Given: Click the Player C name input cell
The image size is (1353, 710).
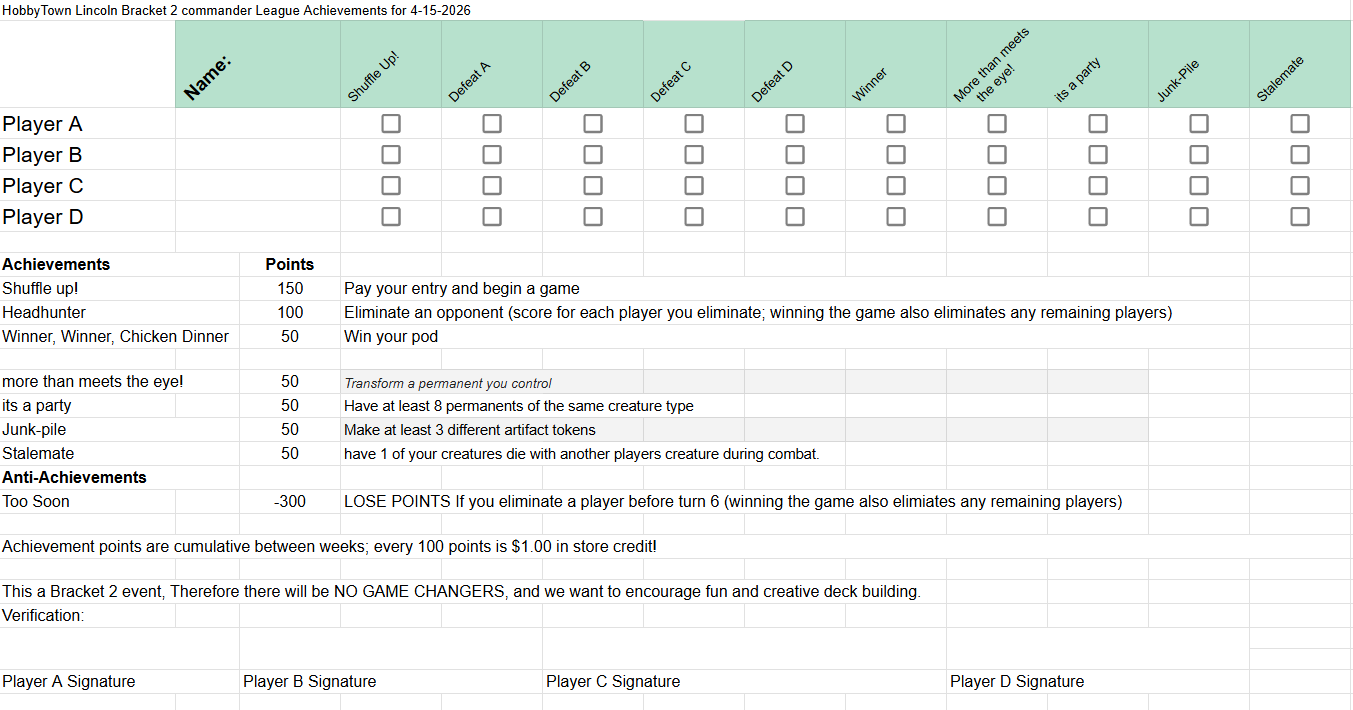Looking at the screenshot, I should tap(257, 186).
